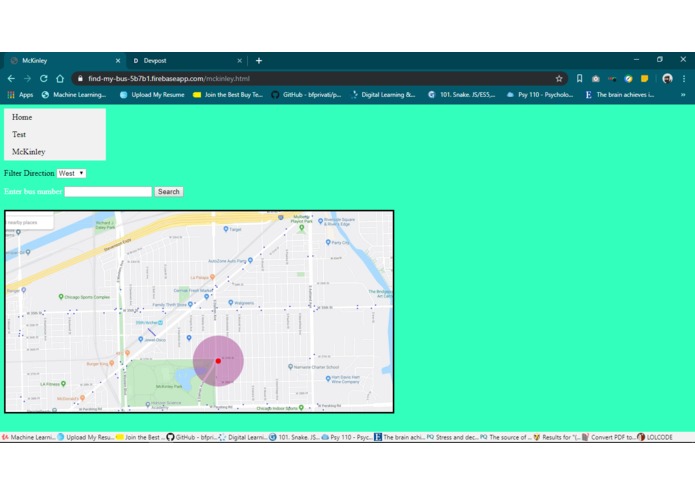Click the McDonald's map pin
Viewport: 695px width, 494px height.
click(82, 398)
